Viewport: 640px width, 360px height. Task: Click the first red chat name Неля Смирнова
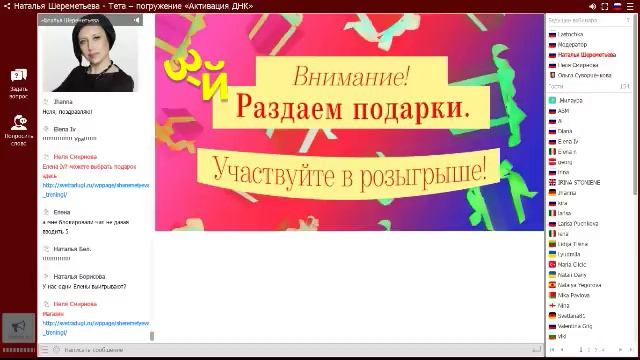pyautogui.click(x=75, y=157)
